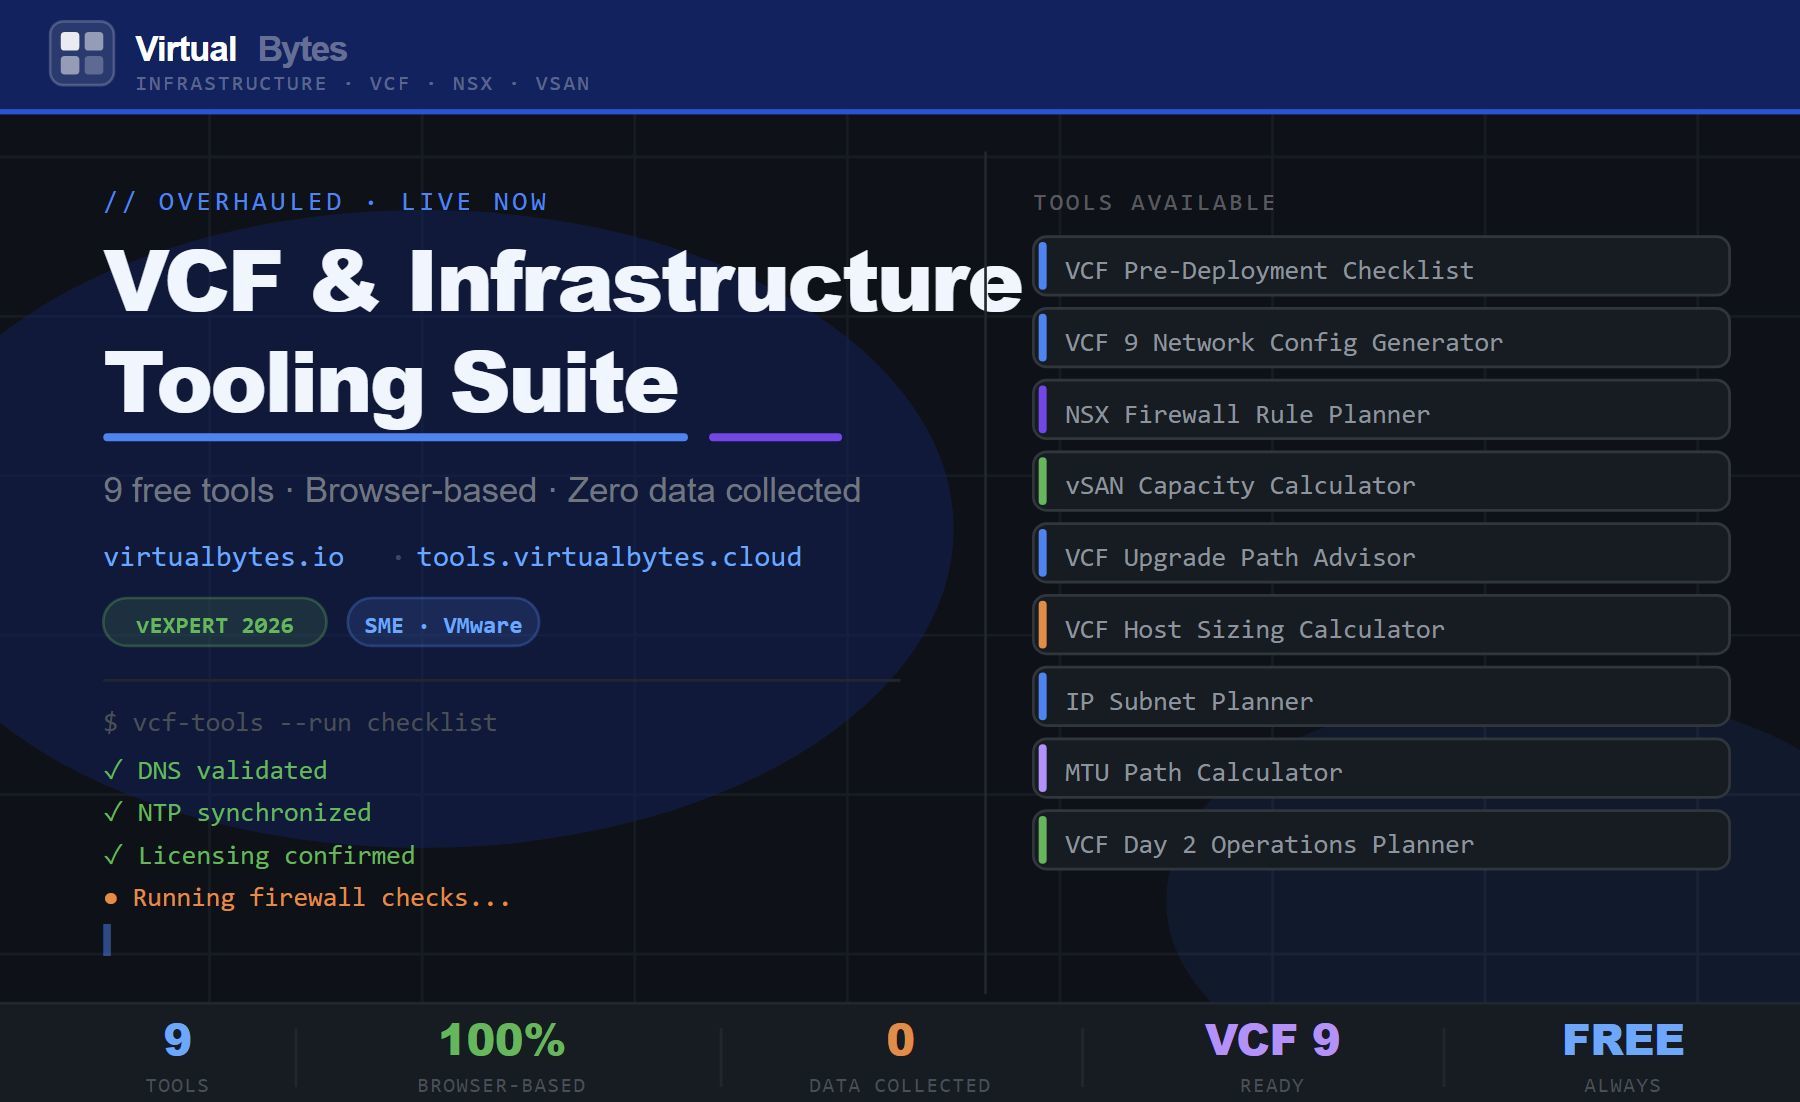Click the 100% BROWSER-BASED stat

click(x=502, y=1056)
